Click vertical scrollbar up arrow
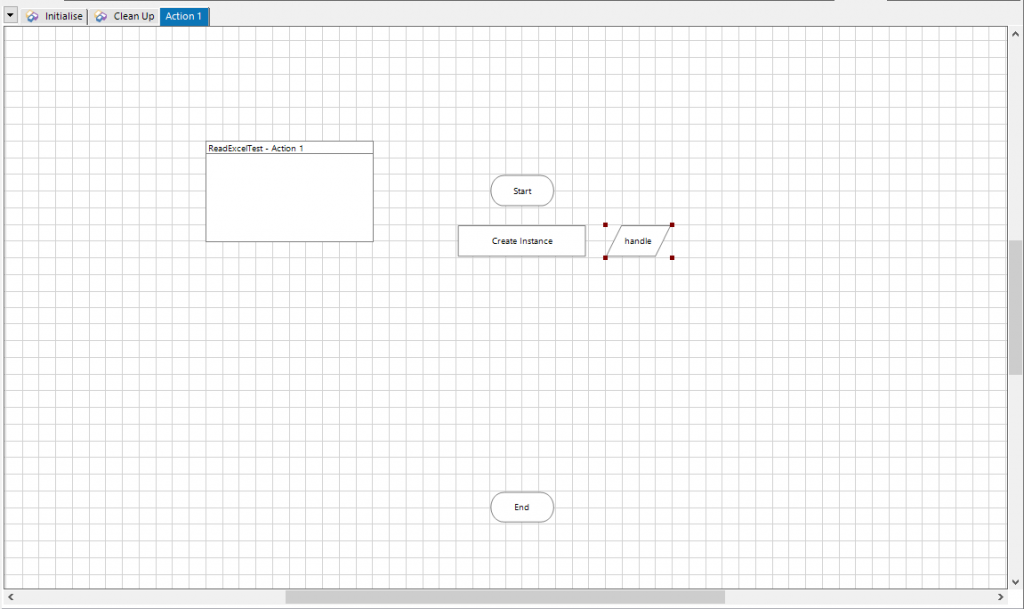The width and height of the screenshot is (1024, 609). click(x=1016, y=34)
